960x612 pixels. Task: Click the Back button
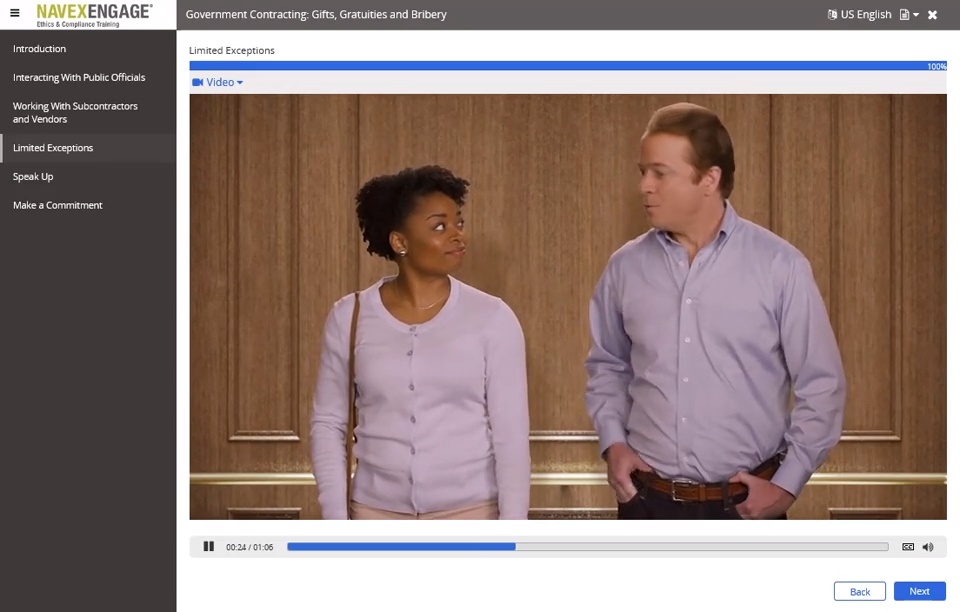[x=860, y=591]
